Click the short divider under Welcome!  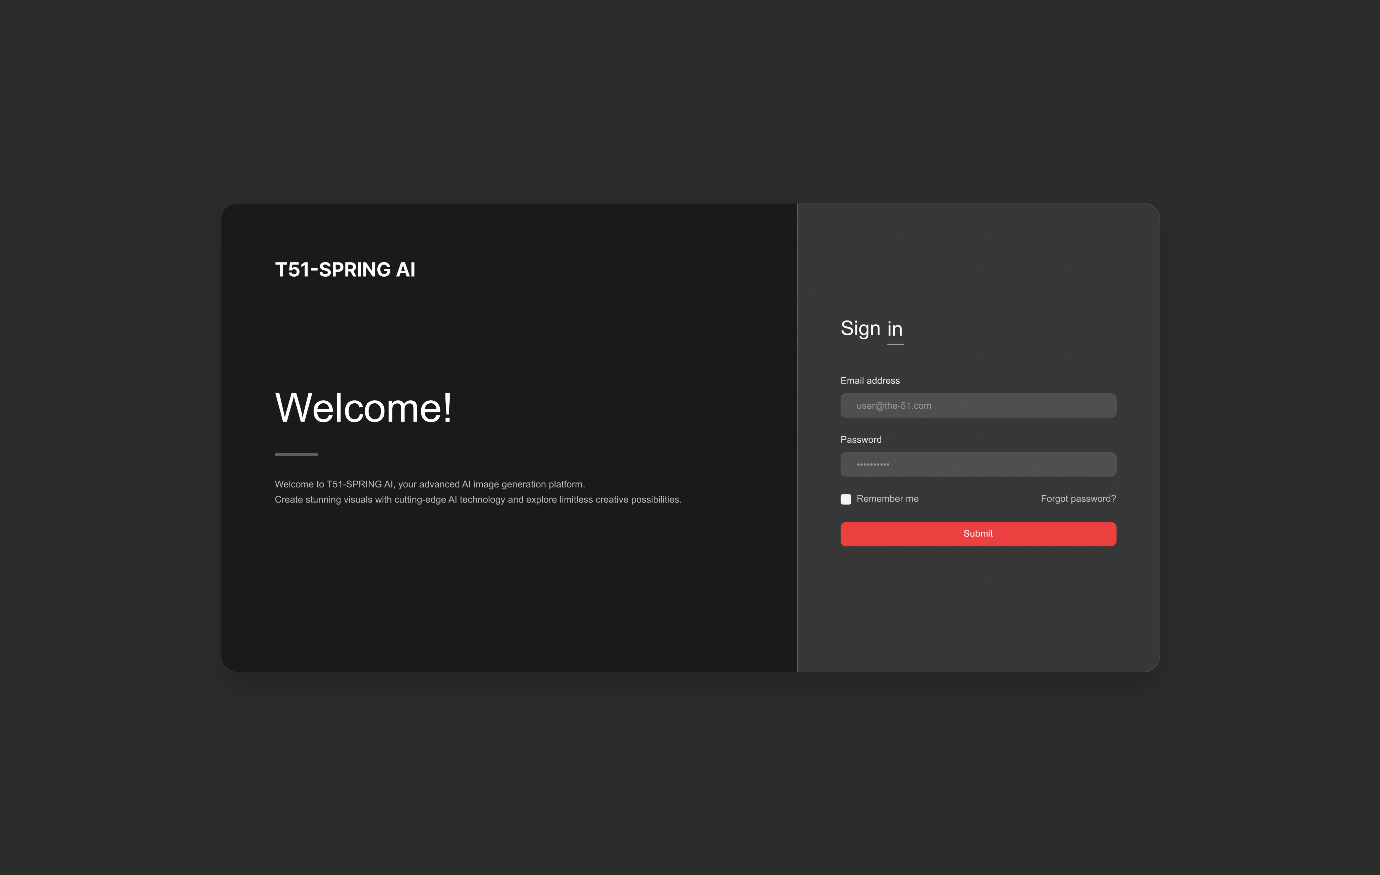(x=296, y=454)
